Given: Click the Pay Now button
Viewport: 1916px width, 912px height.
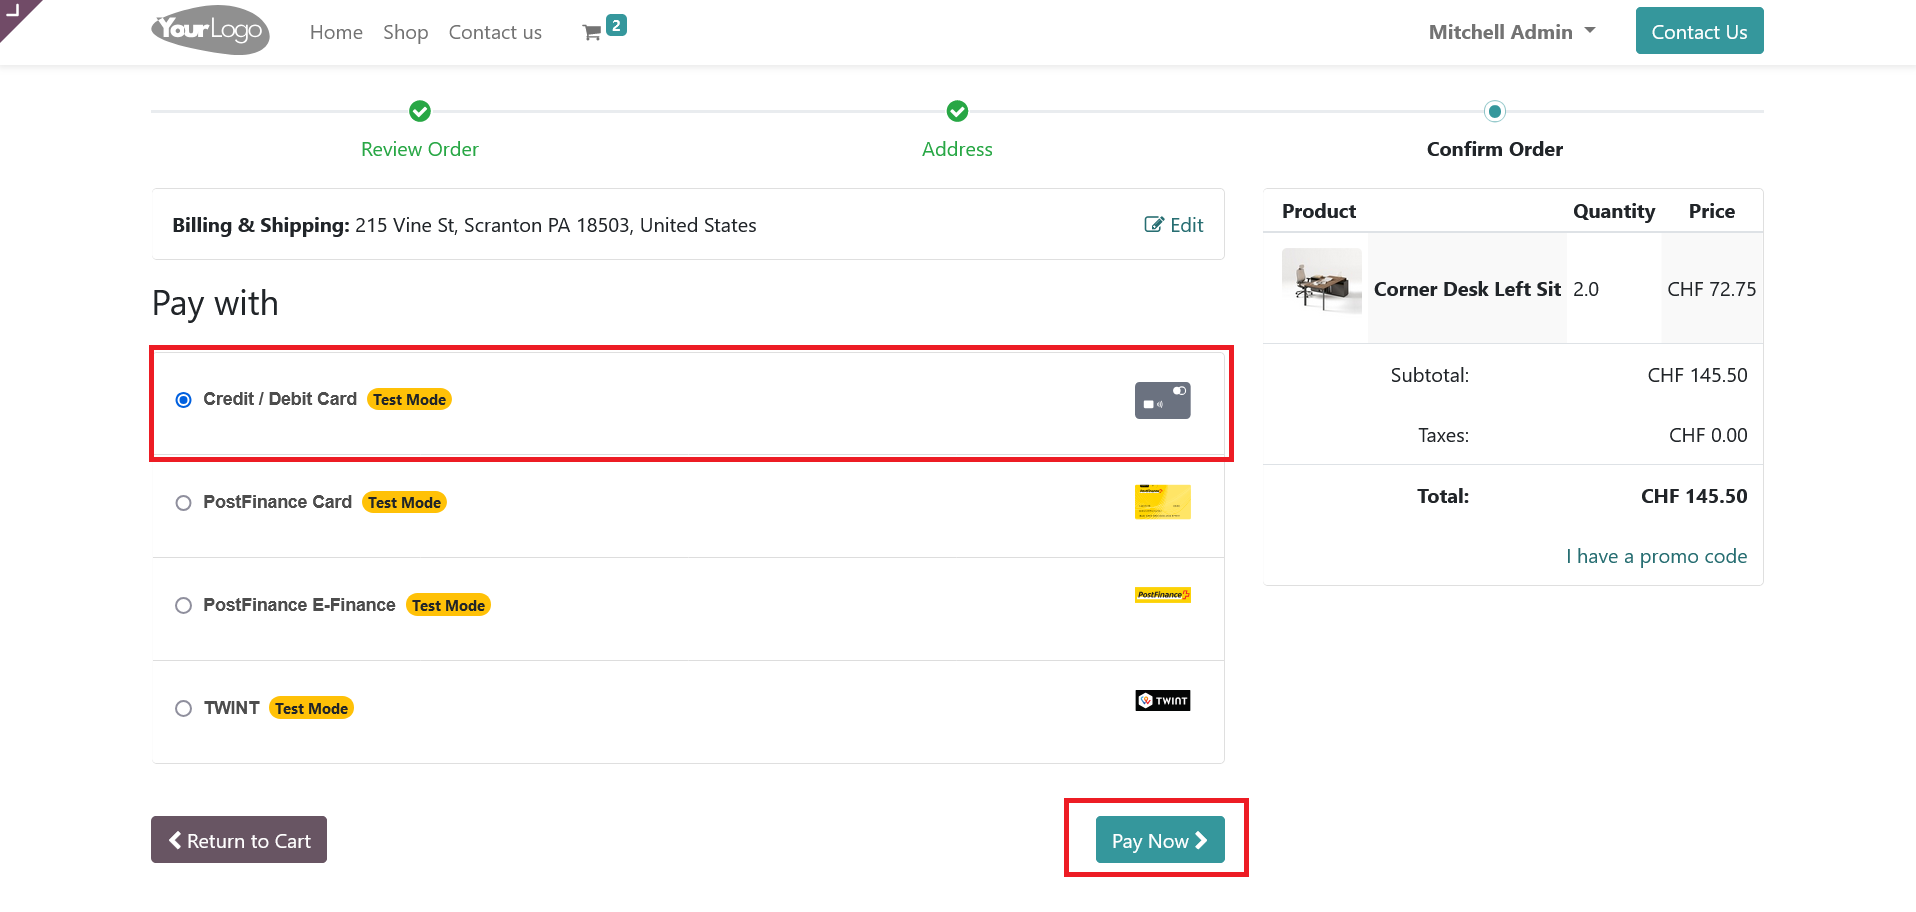Looking at the screenshot, I should pyautogui.click(x=1159, y=840).
